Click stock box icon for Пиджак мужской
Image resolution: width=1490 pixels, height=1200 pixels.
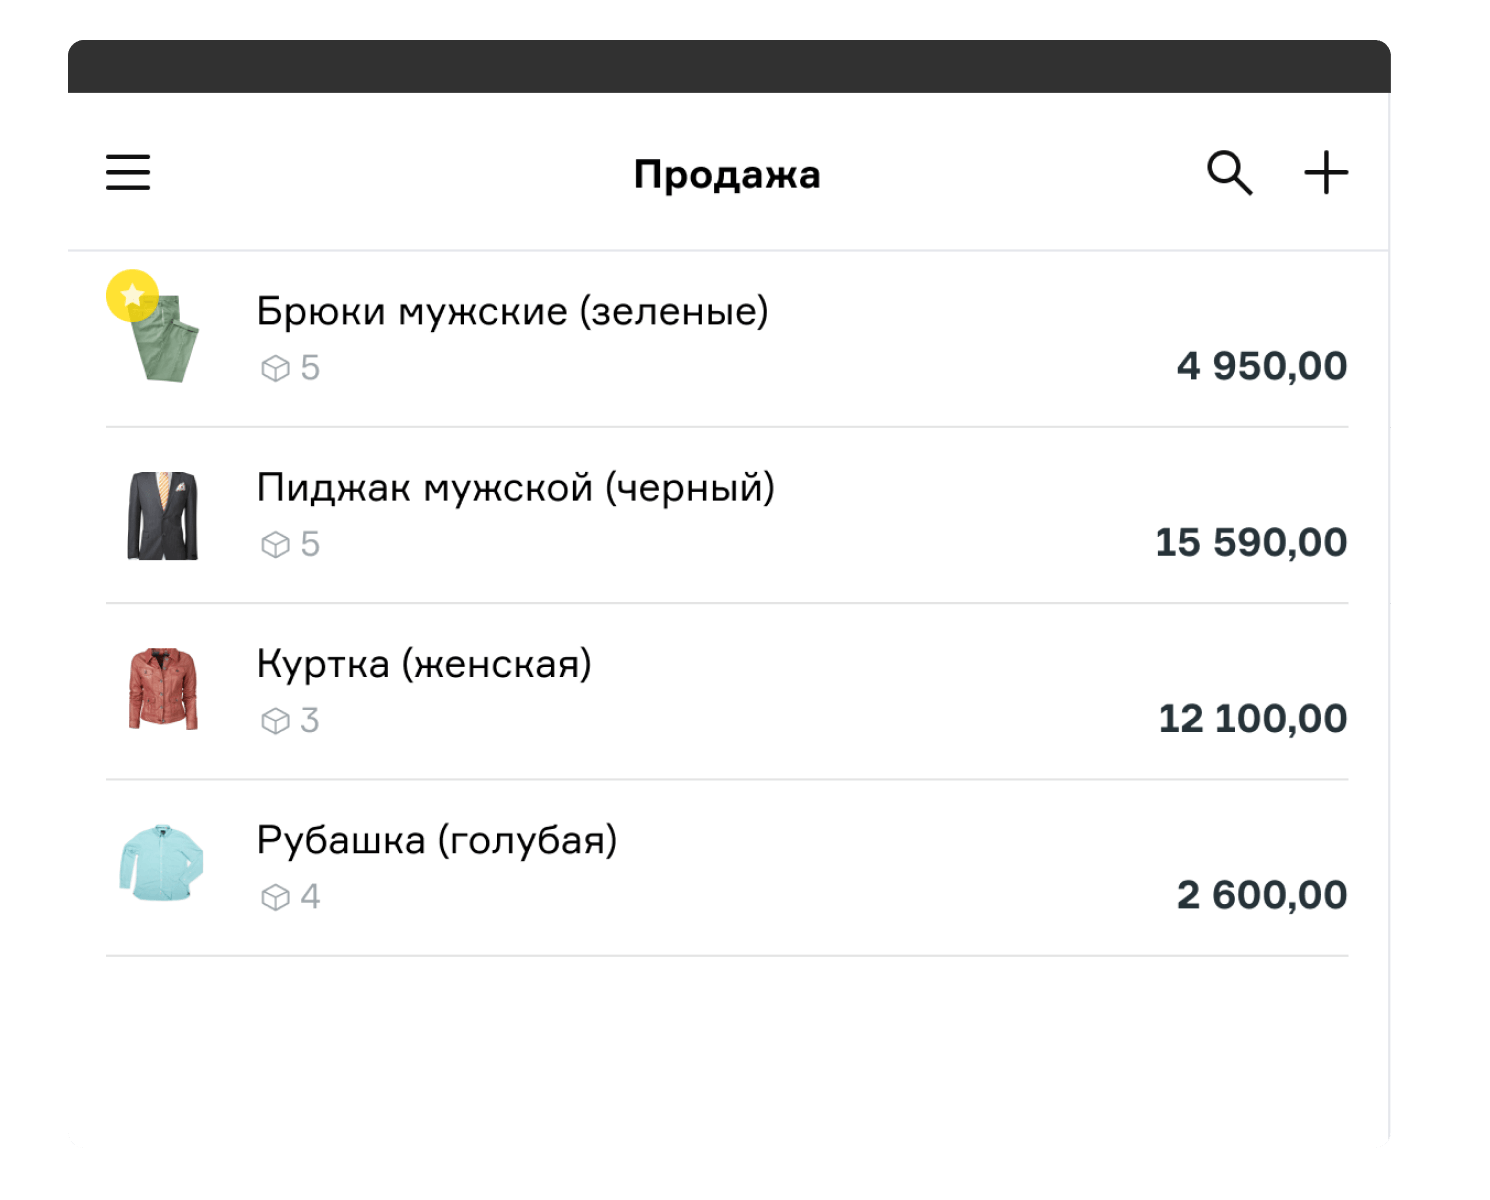point(275,545)
